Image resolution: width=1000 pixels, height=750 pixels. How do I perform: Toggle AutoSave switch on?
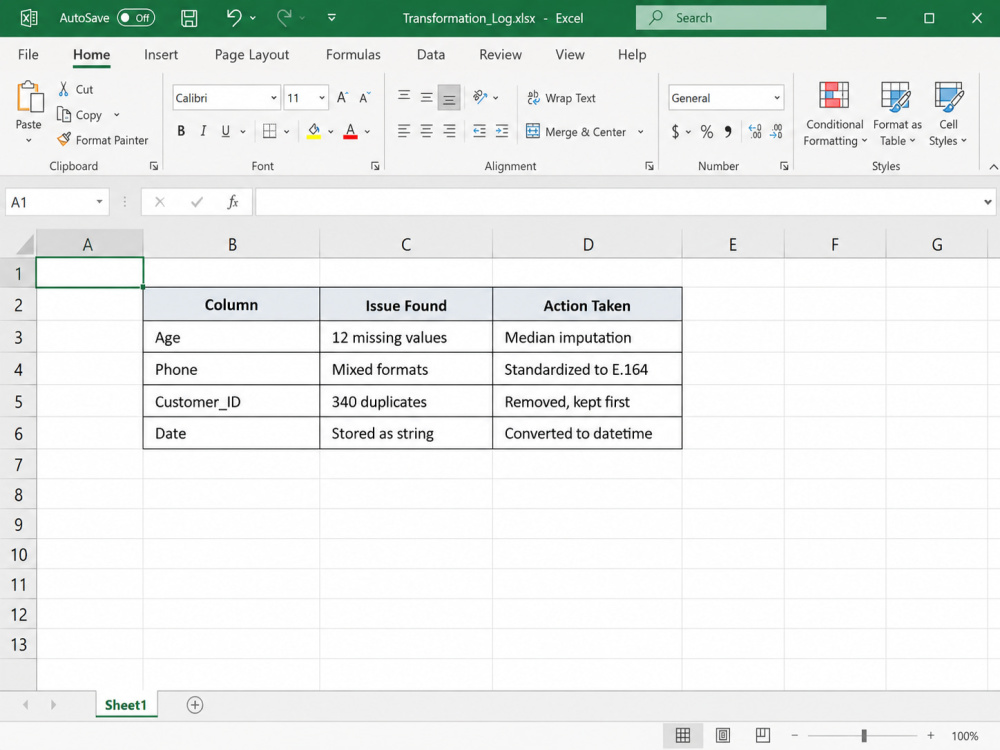coord(135,18)
